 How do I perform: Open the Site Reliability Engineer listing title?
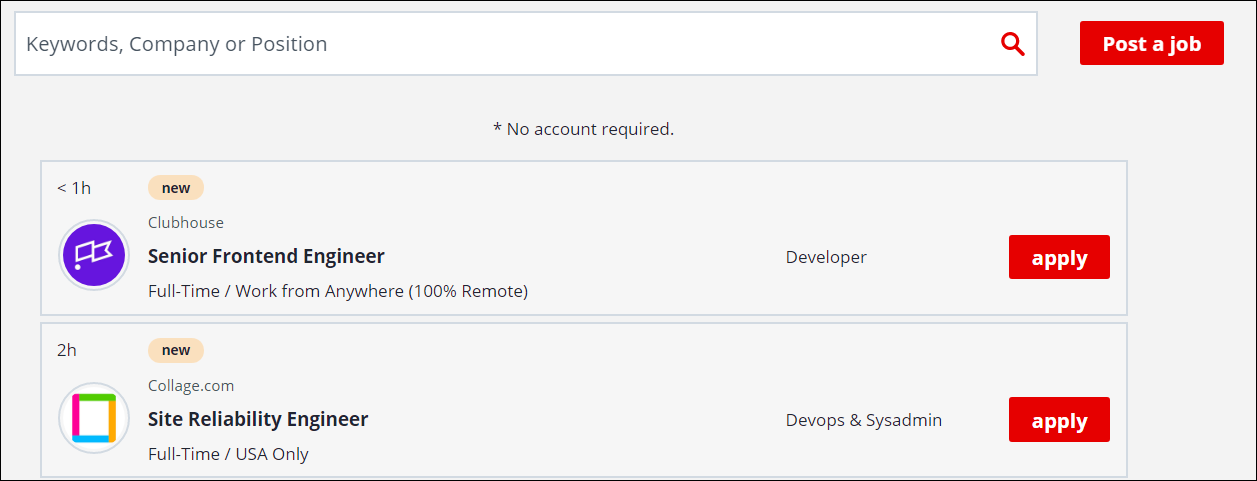coord(258,419)
